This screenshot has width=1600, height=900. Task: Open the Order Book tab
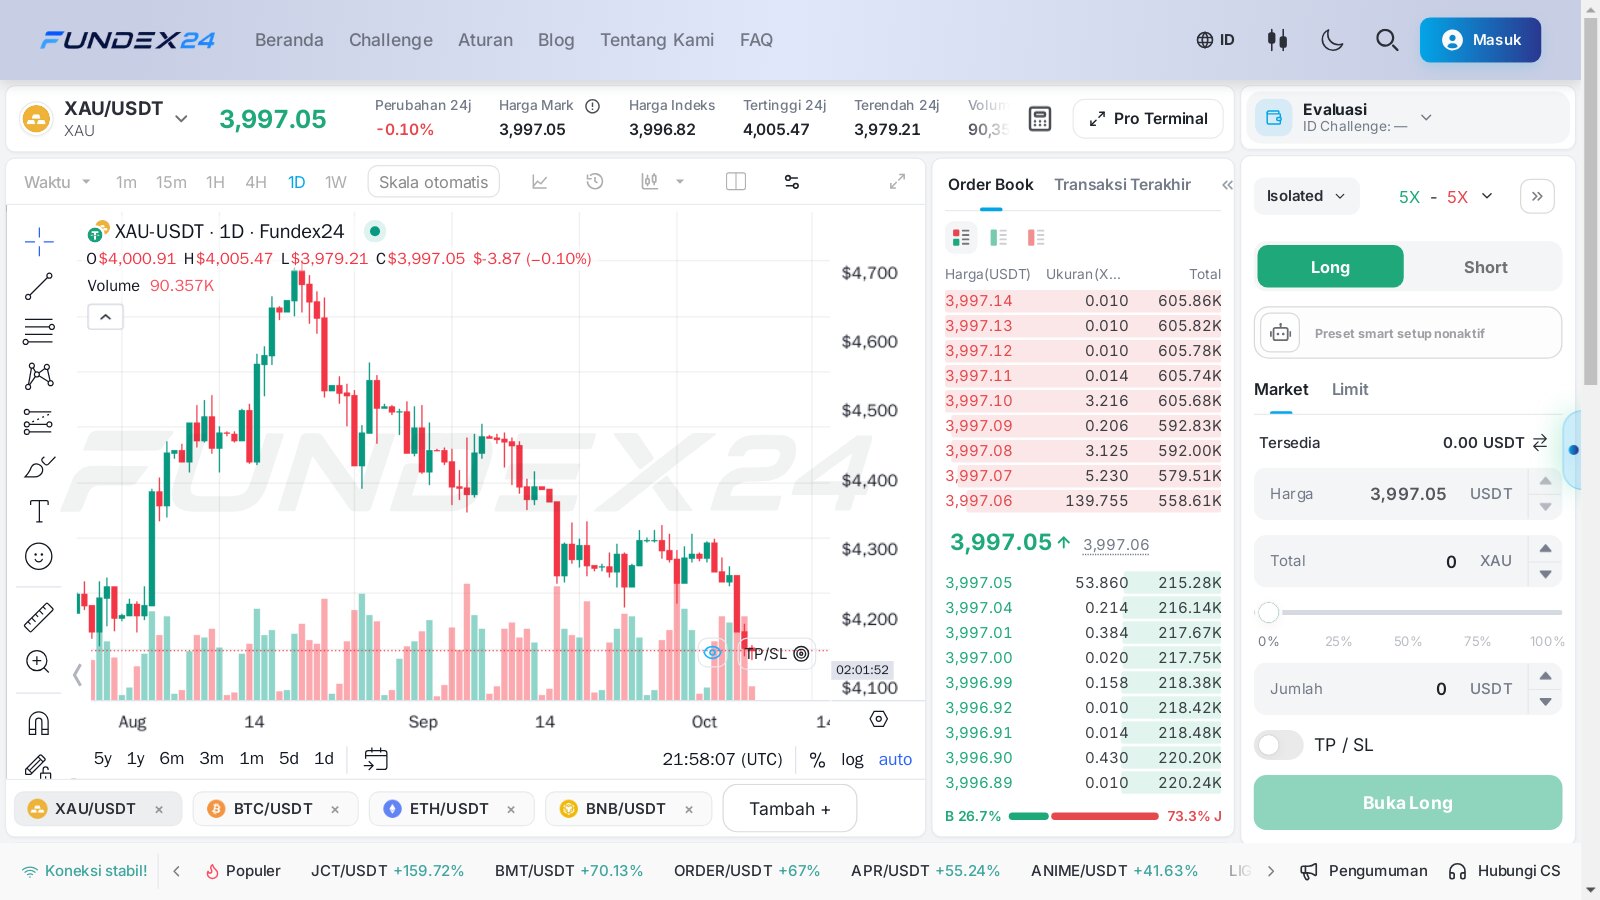[x=990, y=185]
